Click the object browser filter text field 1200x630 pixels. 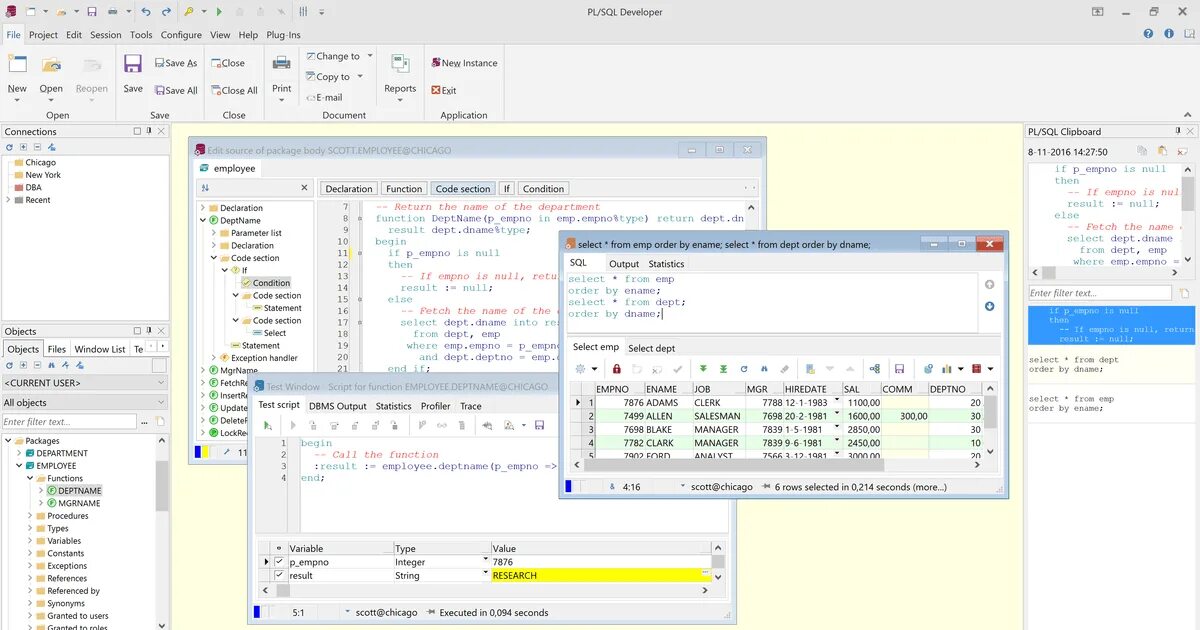[x=69, y=422]
